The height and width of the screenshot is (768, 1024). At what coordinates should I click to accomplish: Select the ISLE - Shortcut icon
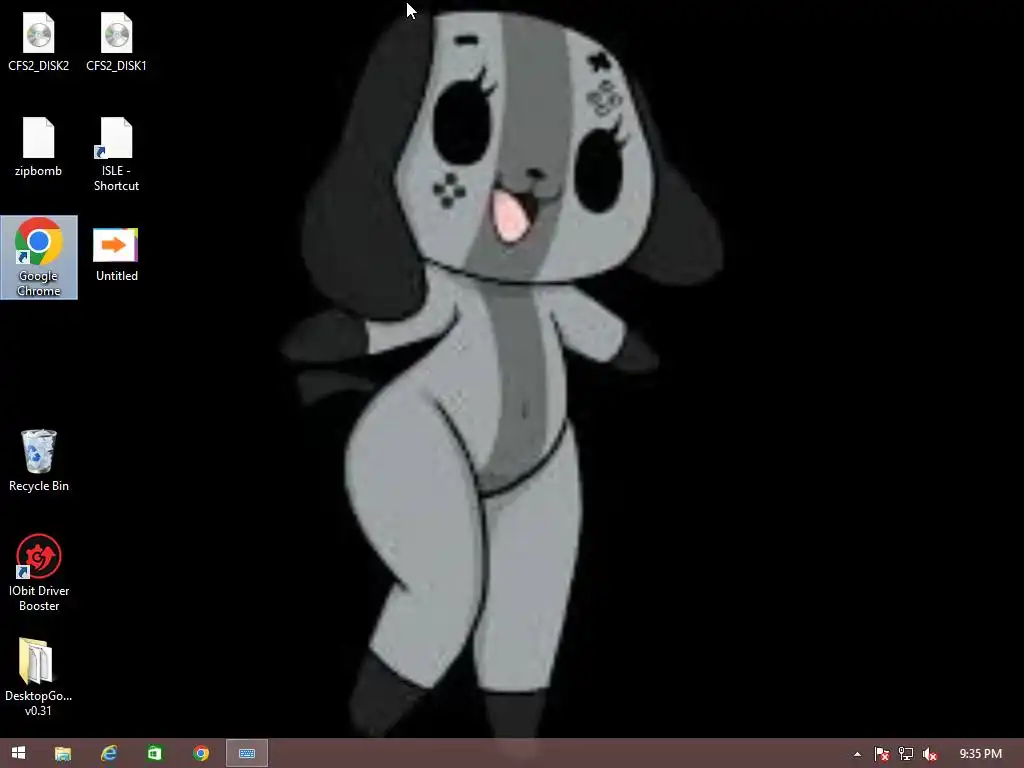click(x=116, y=138)
